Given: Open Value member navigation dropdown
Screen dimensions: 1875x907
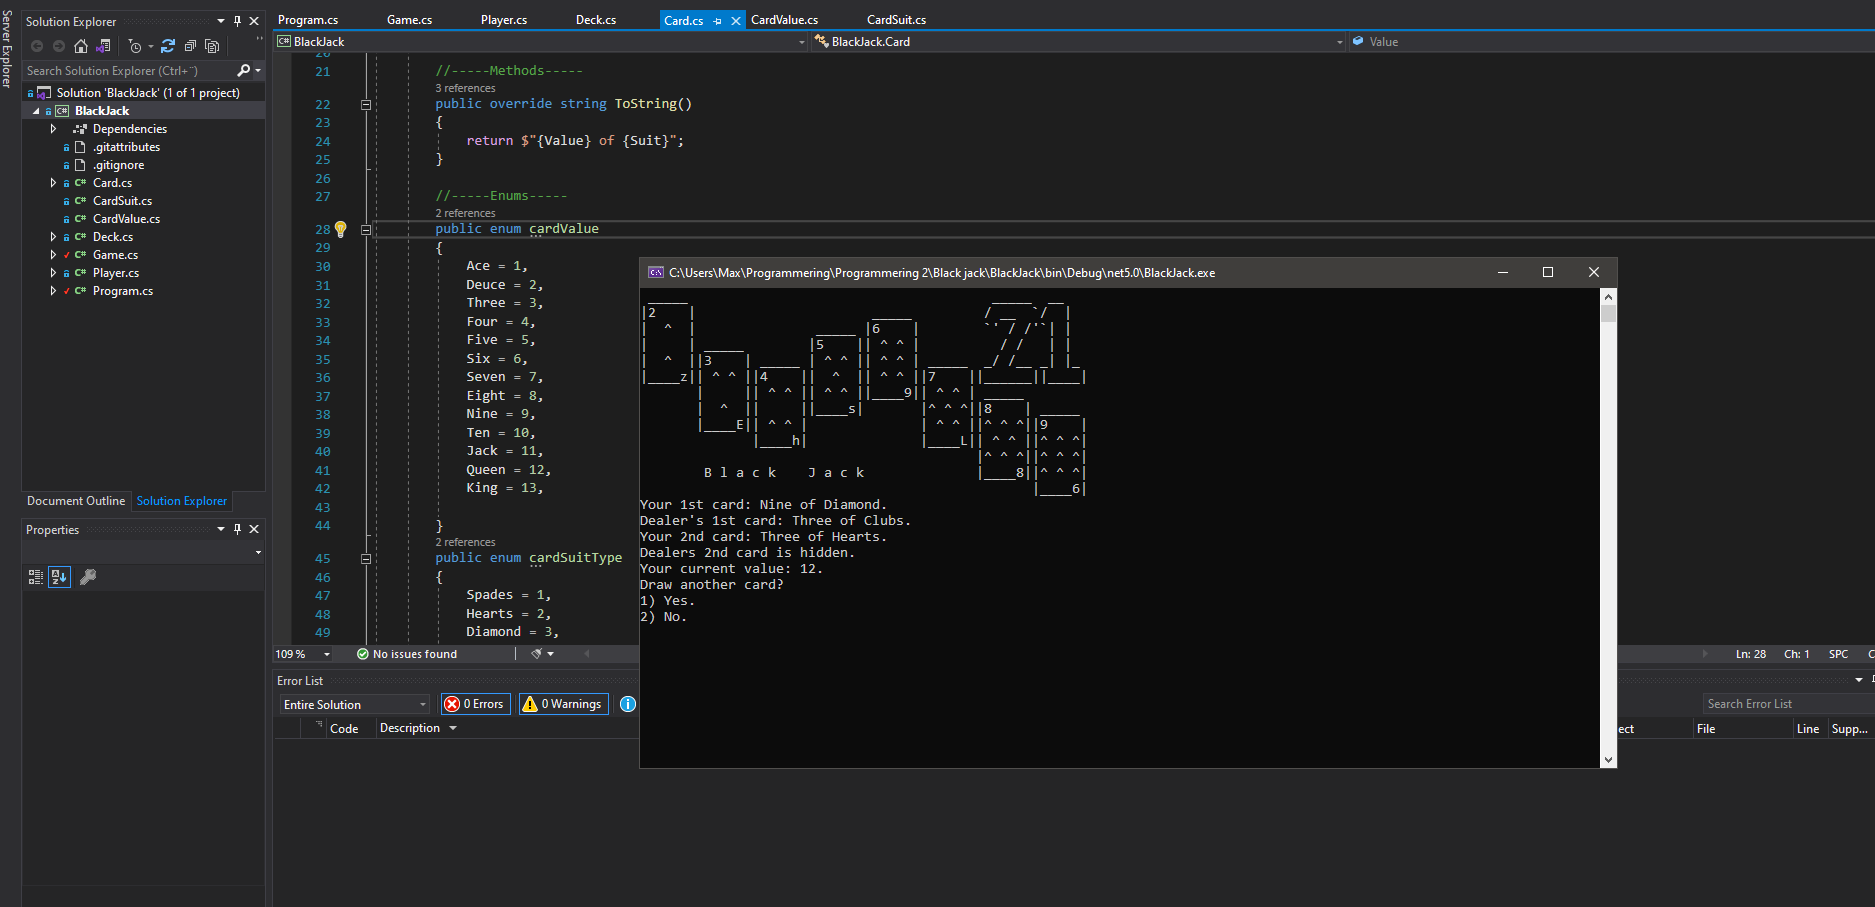Looking at the screenshot, I should 1611,42.
